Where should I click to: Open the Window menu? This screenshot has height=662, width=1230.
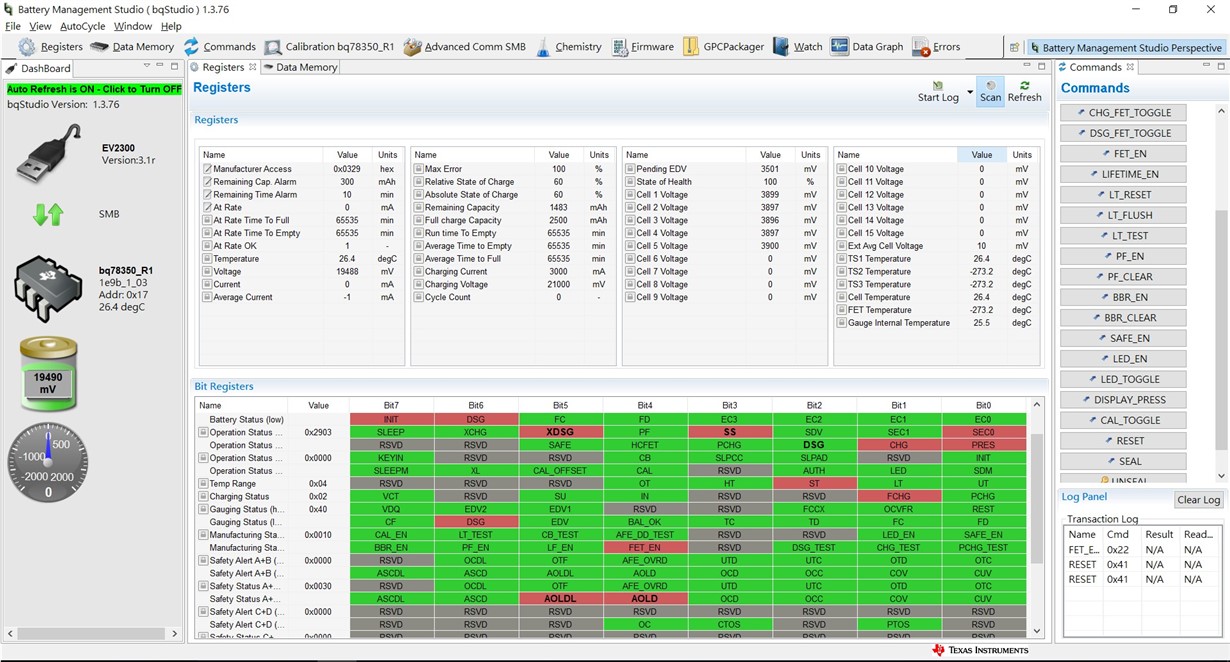133,26
